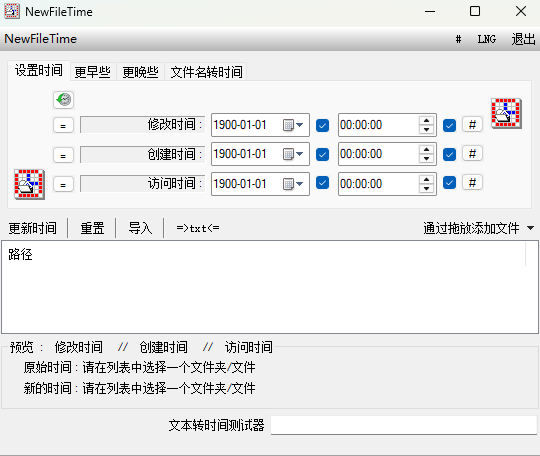
Task: Click the = button for 修改时间
Action: [63, 125]
